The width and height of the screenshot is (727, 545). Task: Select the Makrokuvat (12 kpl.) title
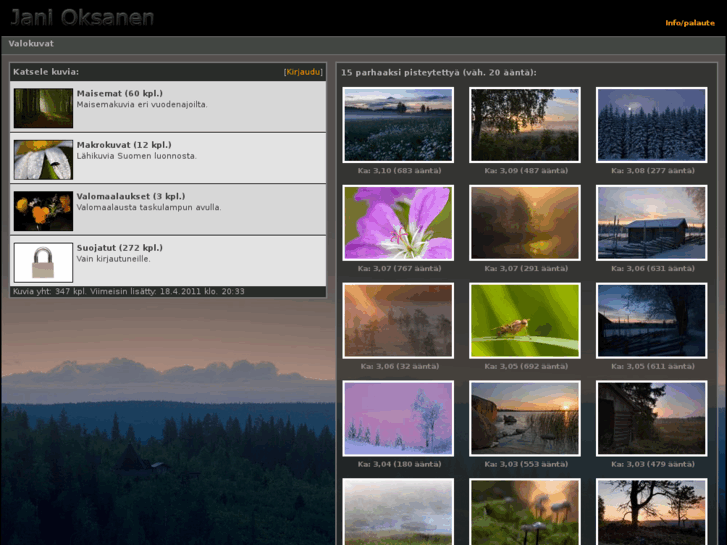124,145
